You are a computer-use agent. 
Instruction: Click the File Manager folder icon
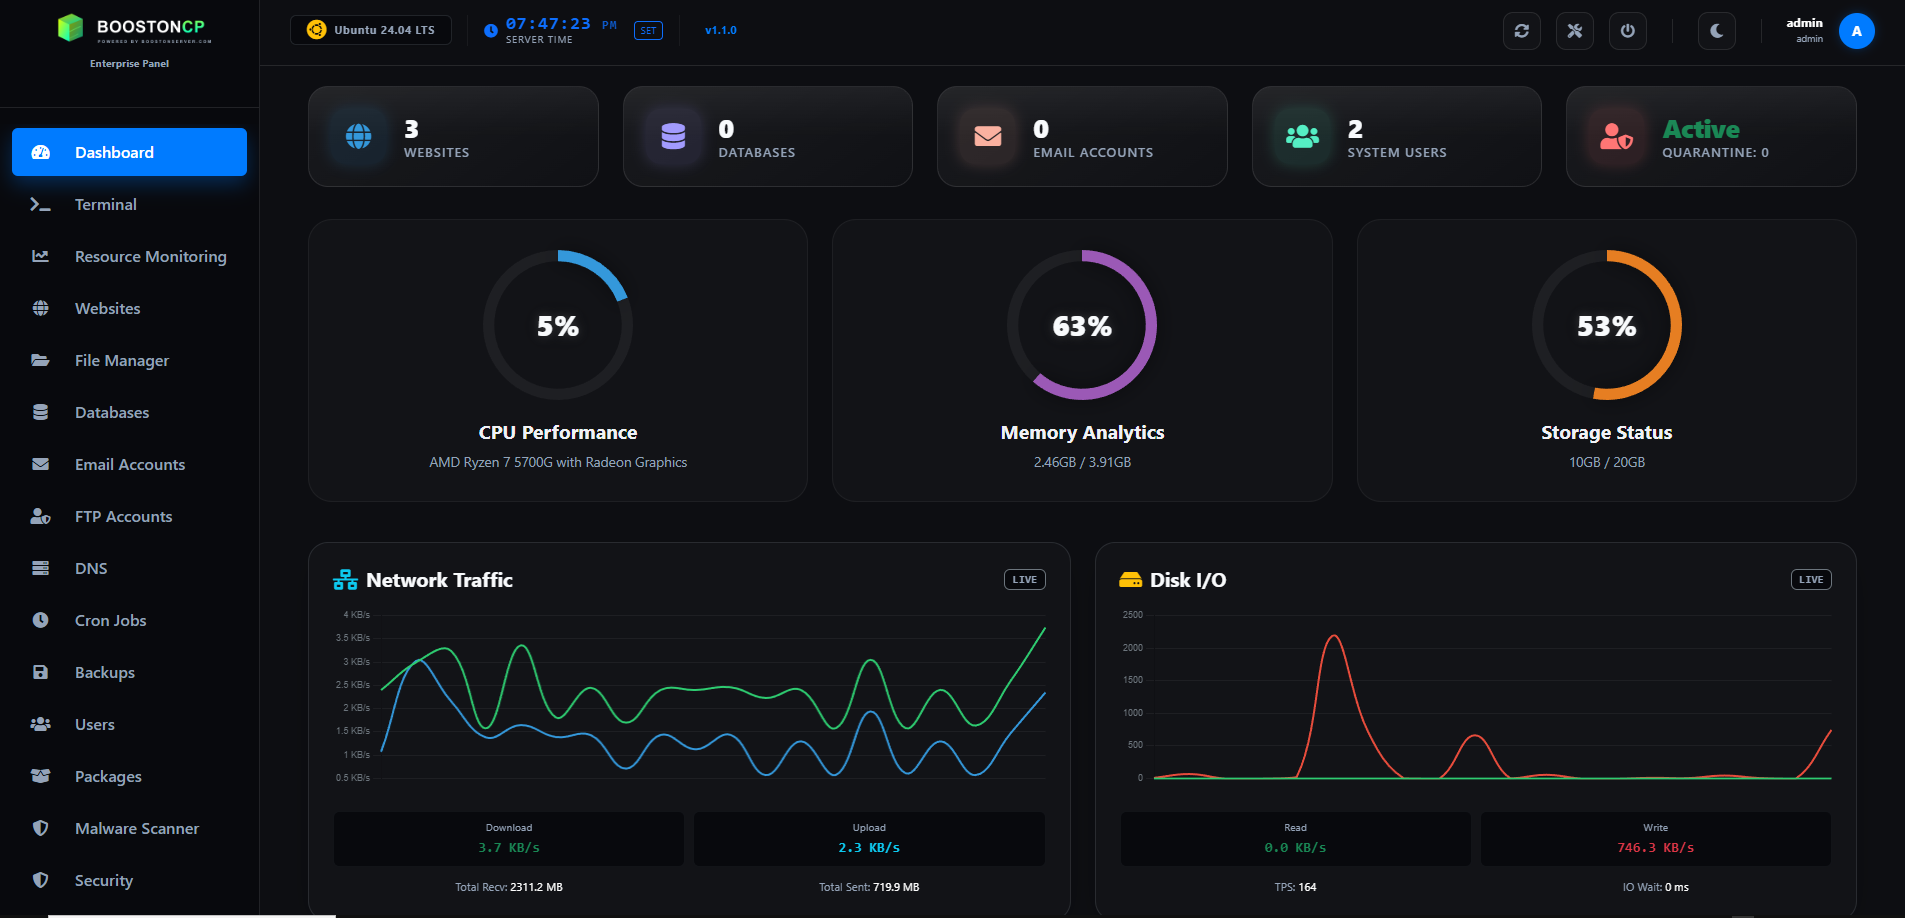(40, 360)
